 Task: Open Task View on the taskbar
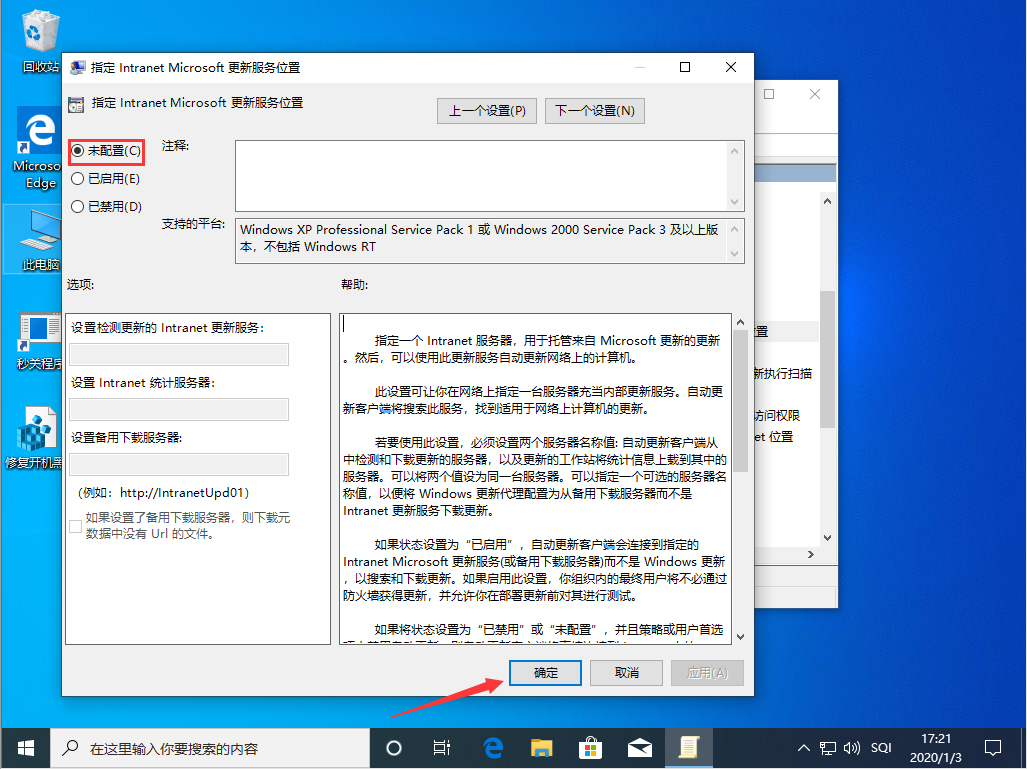coord(442,748)
